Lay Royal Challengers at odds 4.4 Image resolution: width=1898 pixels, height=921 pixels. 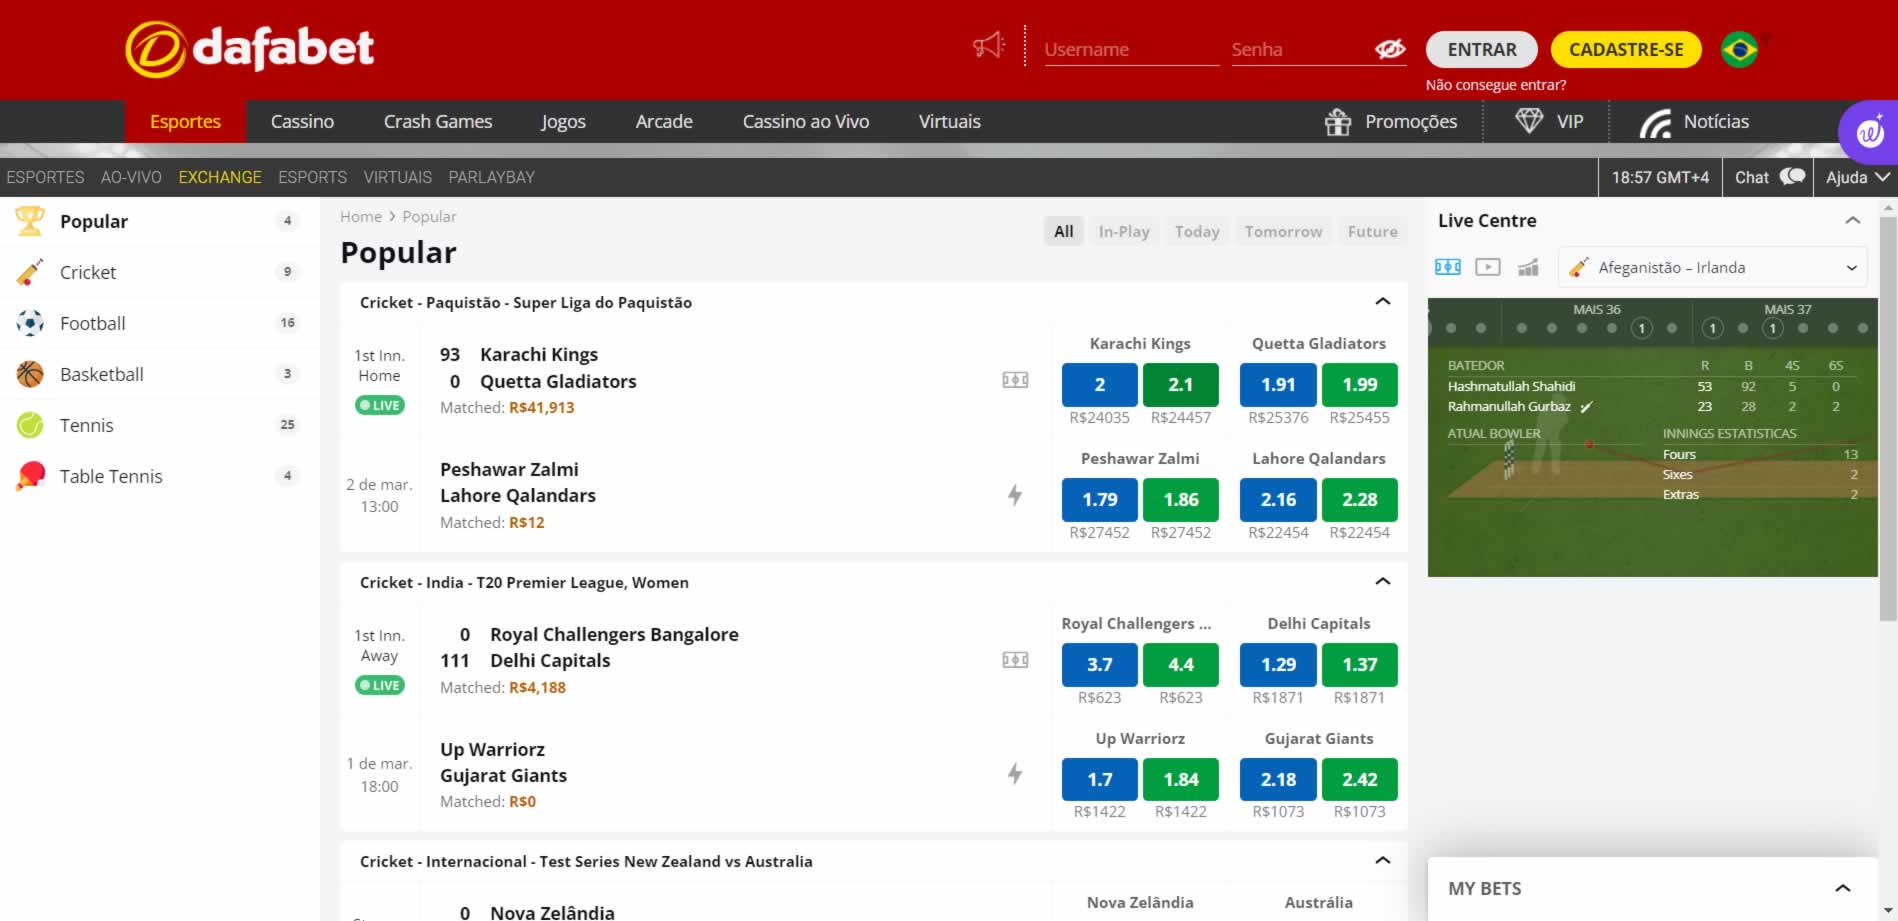(x=1181, y=665)
